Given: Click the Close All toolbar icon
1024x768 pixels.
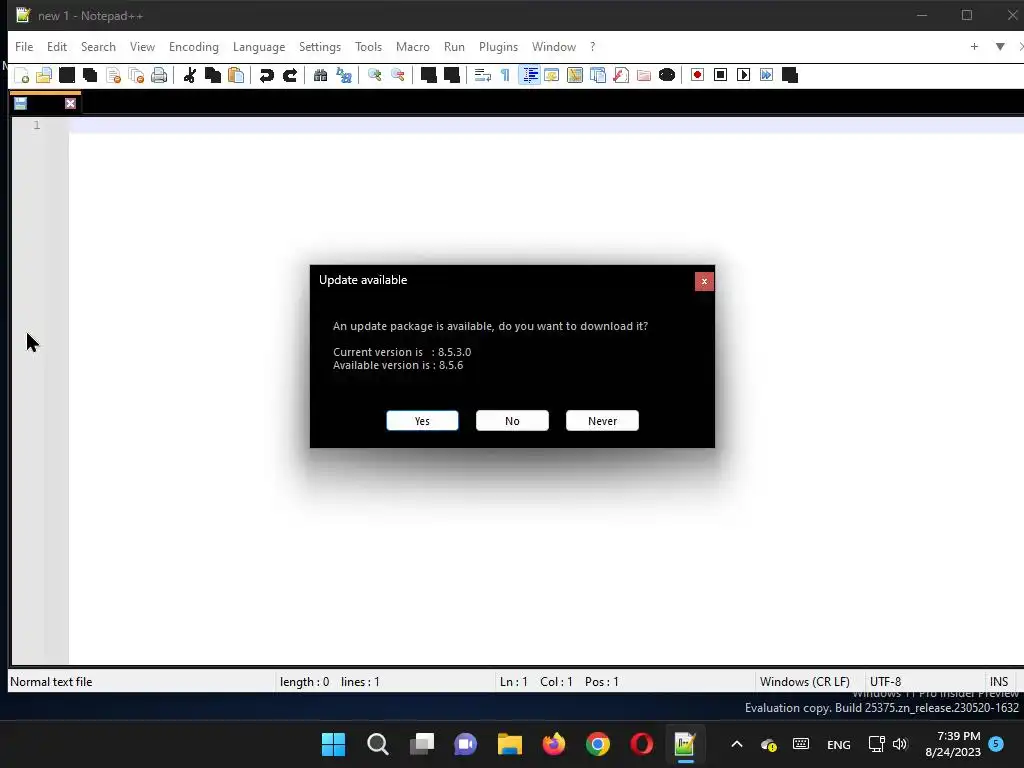Looking at the screenshot, I should tap(136, 75).
